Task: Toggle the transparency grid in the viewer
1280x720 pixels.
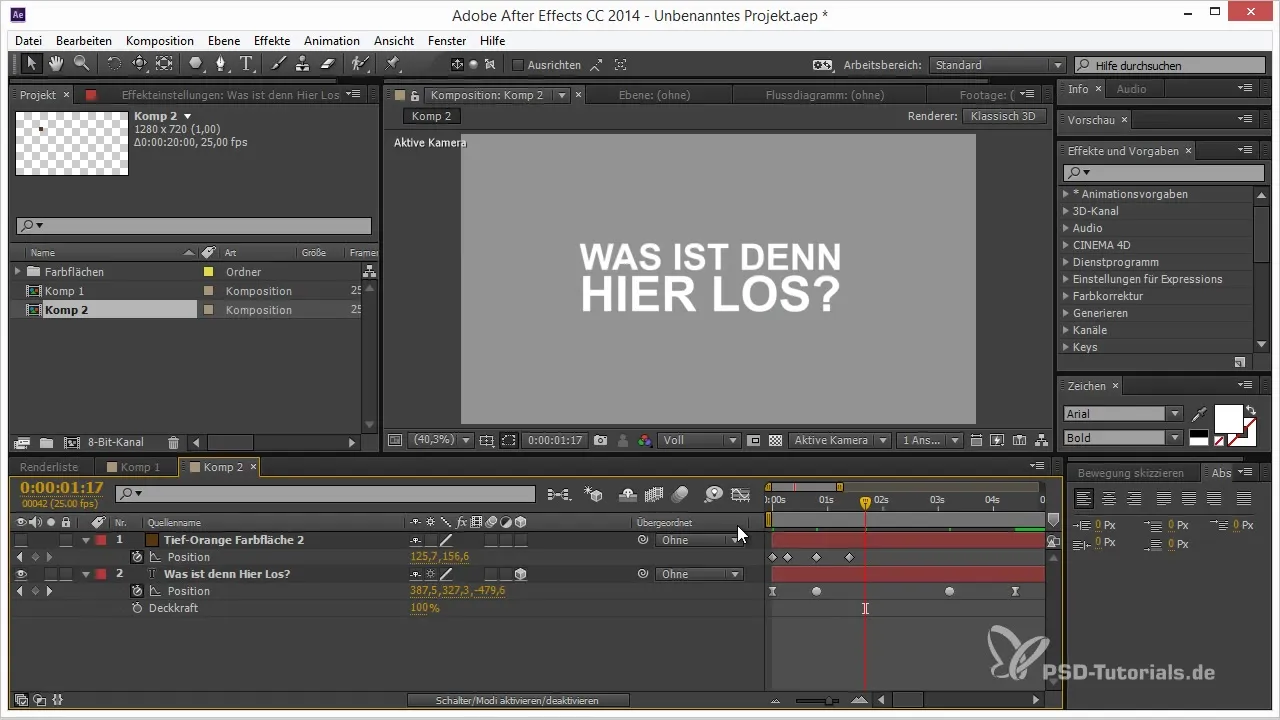Action: [774, 440]
